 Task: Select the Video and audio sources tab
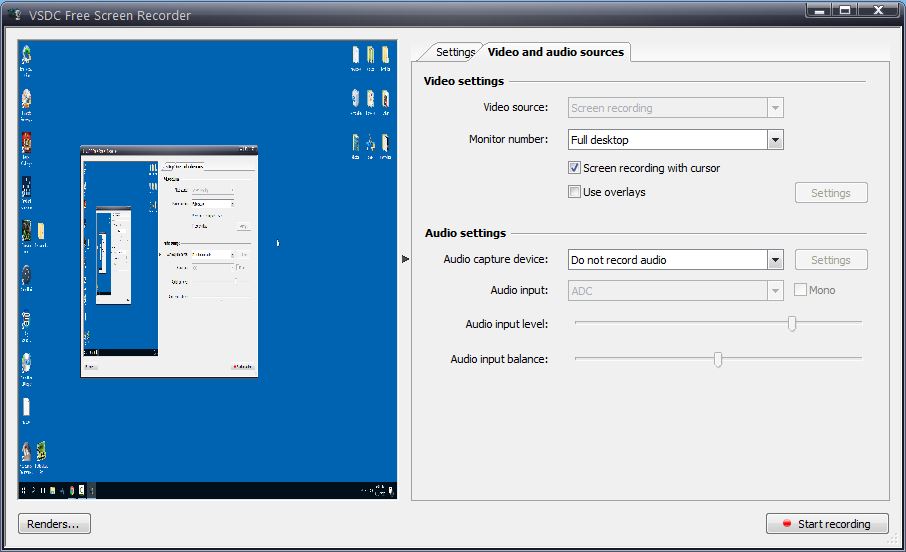point(556,52)
